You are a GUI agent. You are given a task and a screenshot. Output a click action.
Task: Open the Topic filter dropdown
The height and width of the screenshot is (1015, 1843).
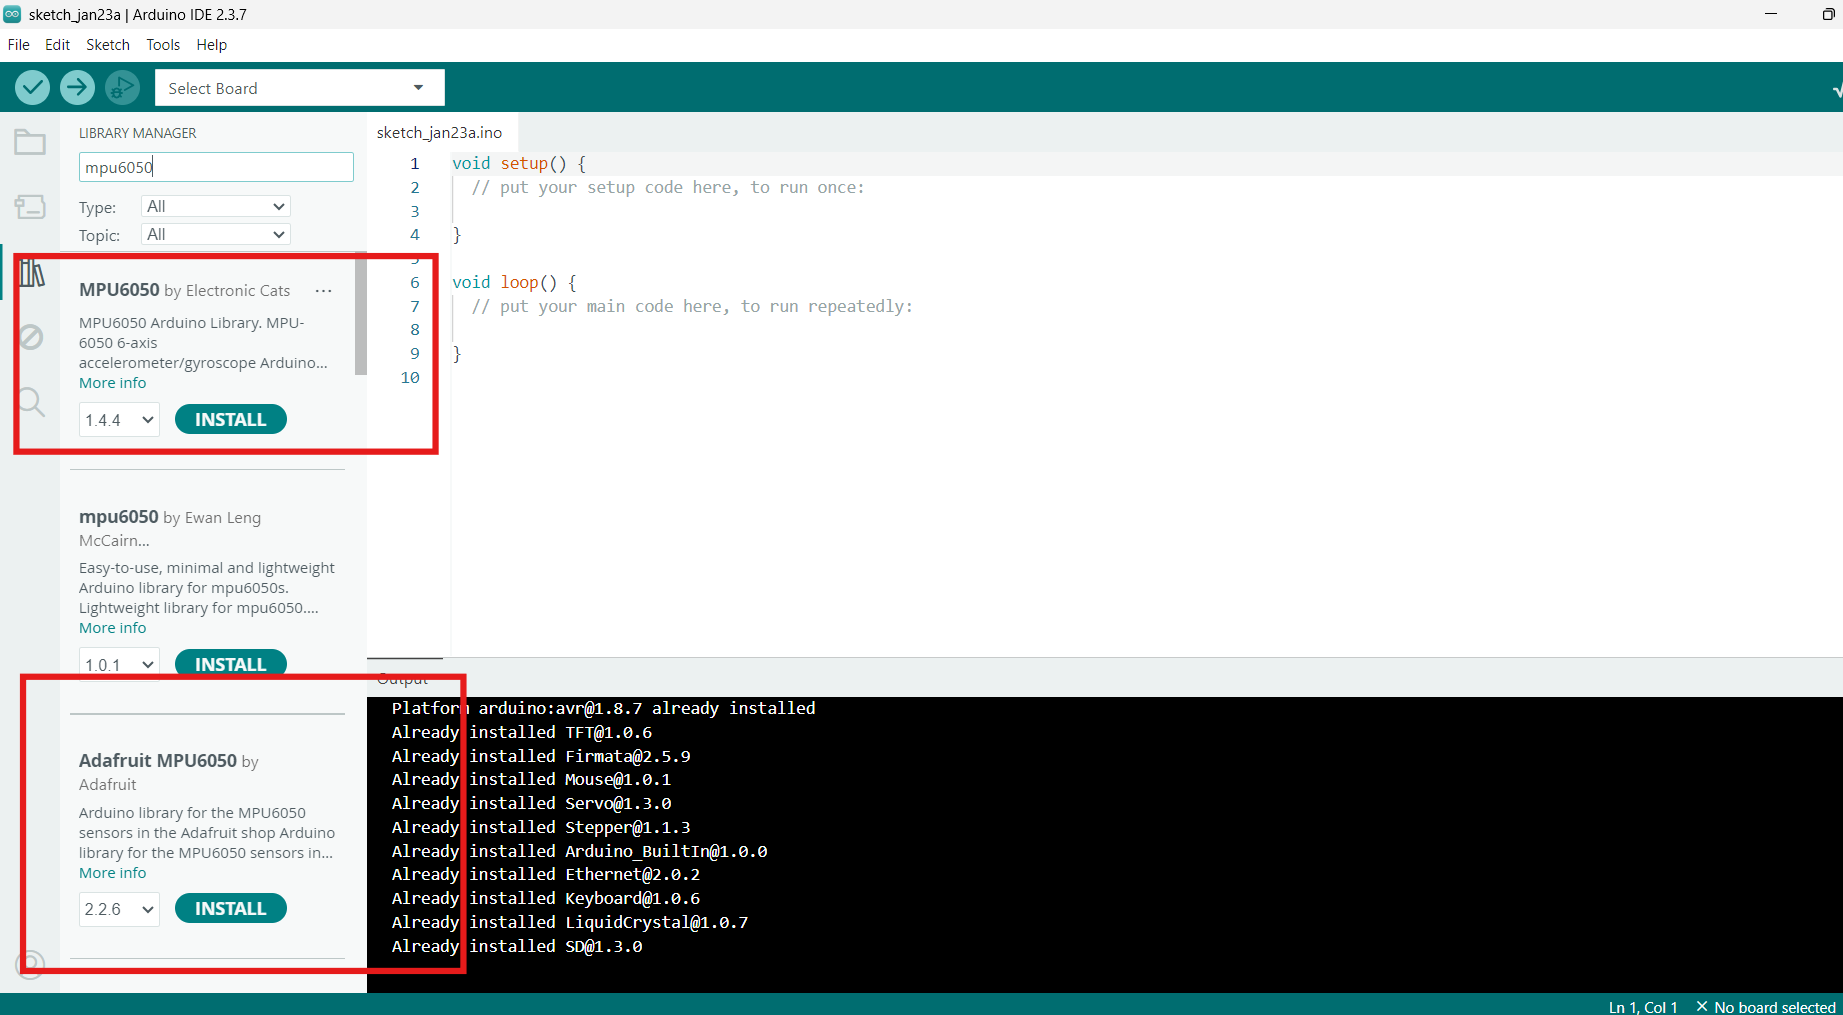tap(215, 234)
